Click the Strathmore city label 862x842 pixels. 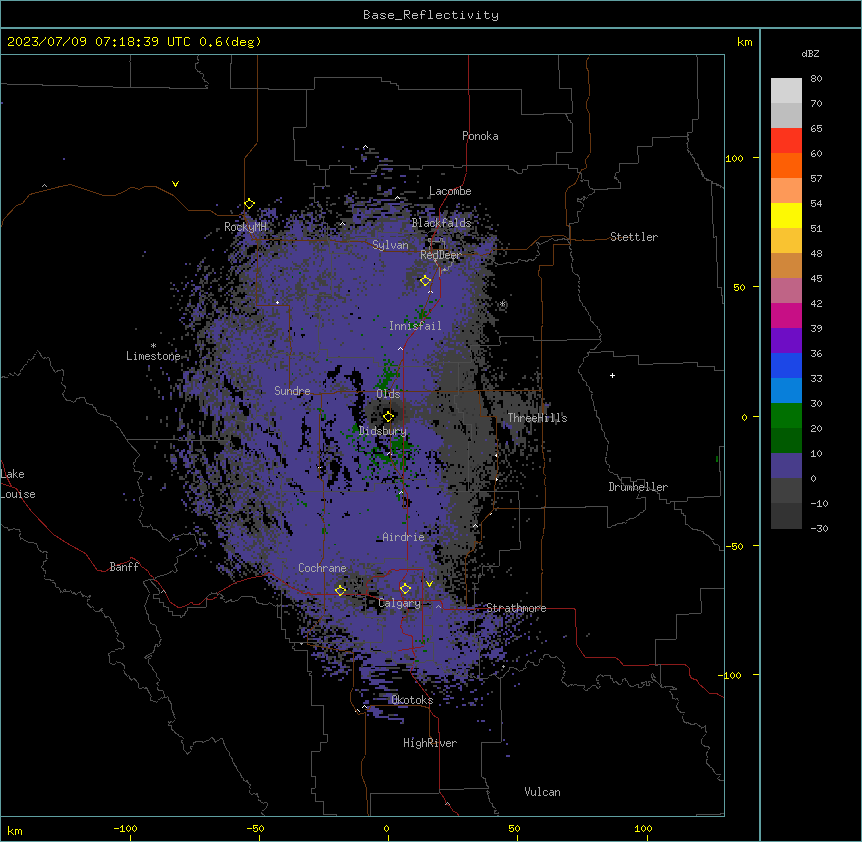click(516, 608)
